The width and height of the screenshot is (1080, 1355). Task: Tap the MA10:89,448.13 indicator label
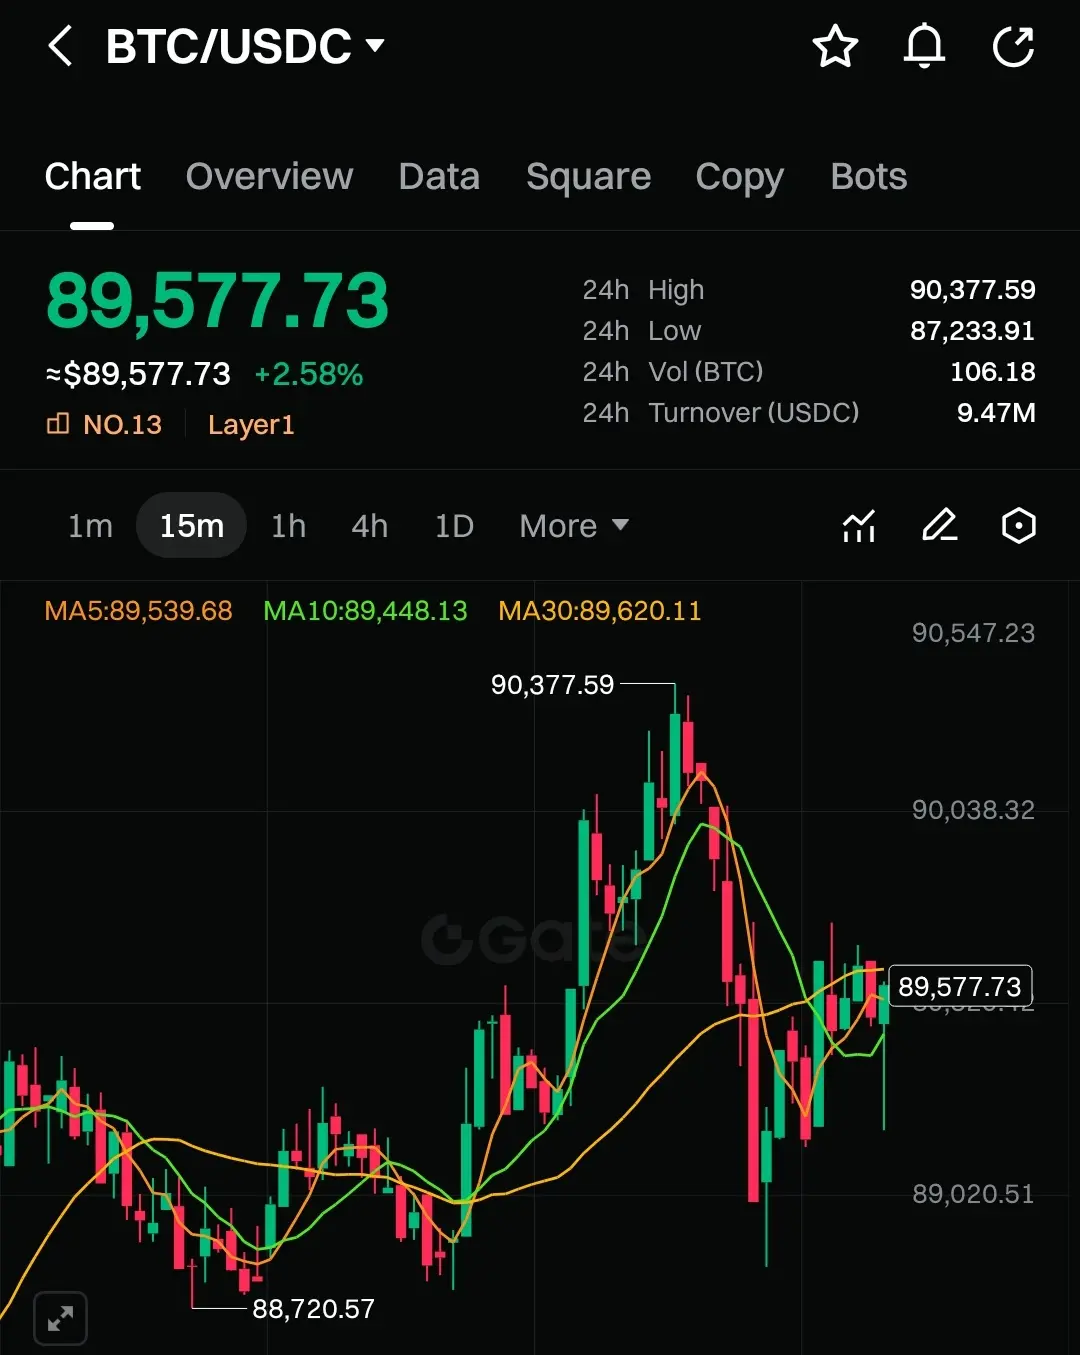365,611
